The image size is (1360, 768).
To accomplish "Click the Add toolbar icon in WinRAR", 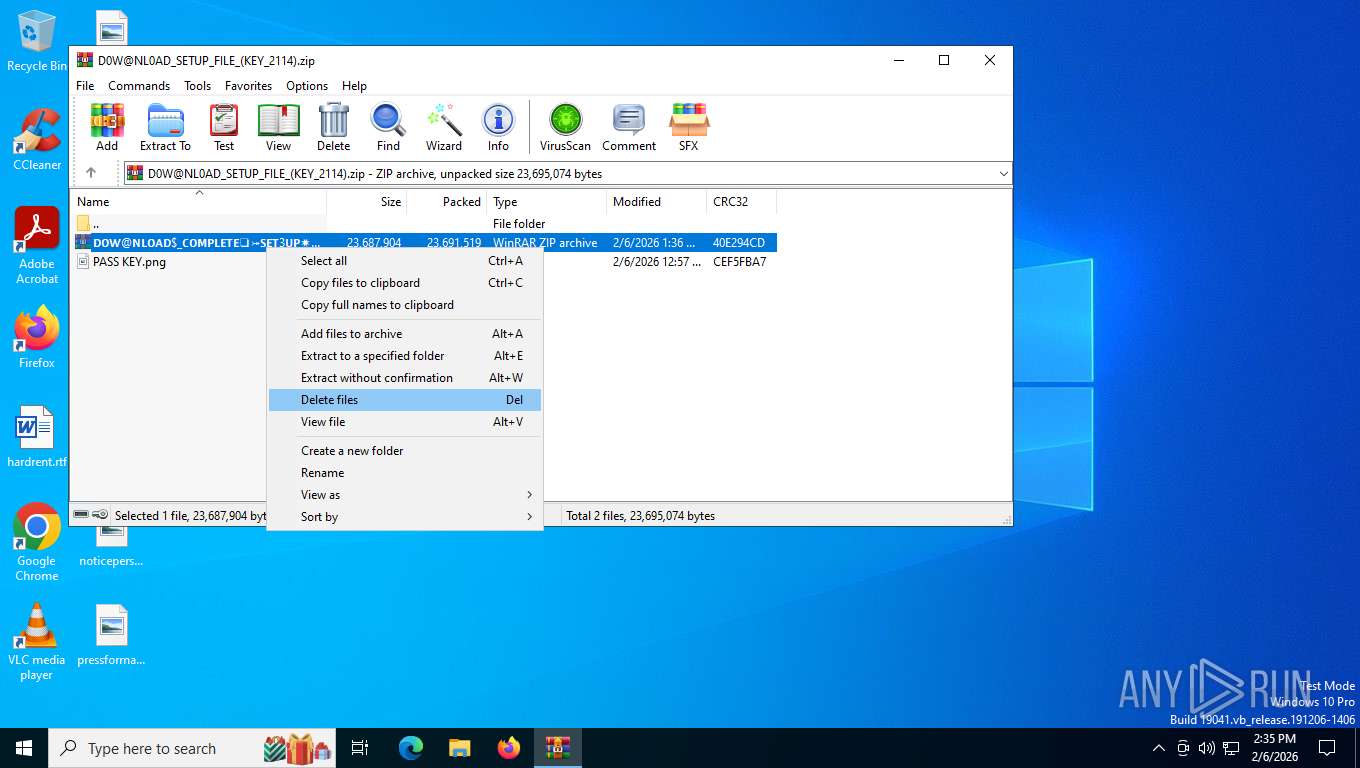I will [x=107, y=127].
